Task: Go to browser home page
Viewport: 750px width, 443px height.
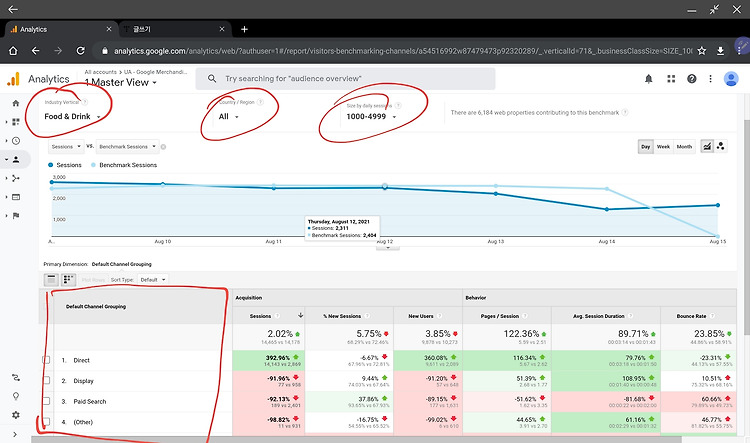Action: point(13,51)
